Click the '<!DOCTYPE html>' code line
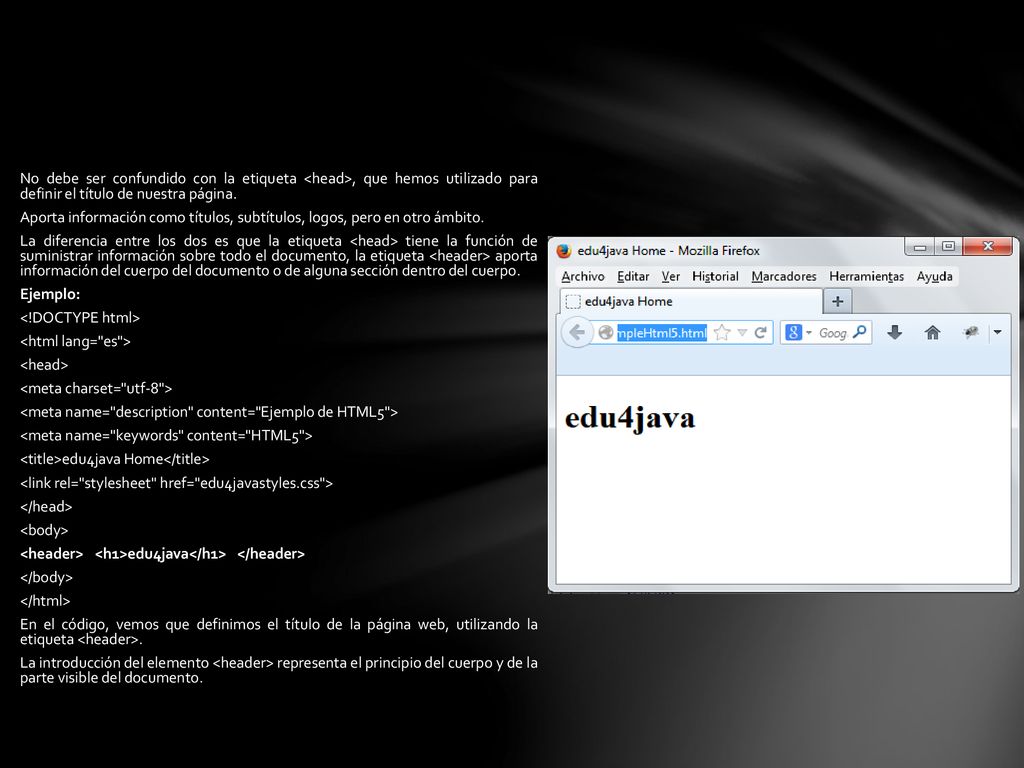 tap(80, 318)
